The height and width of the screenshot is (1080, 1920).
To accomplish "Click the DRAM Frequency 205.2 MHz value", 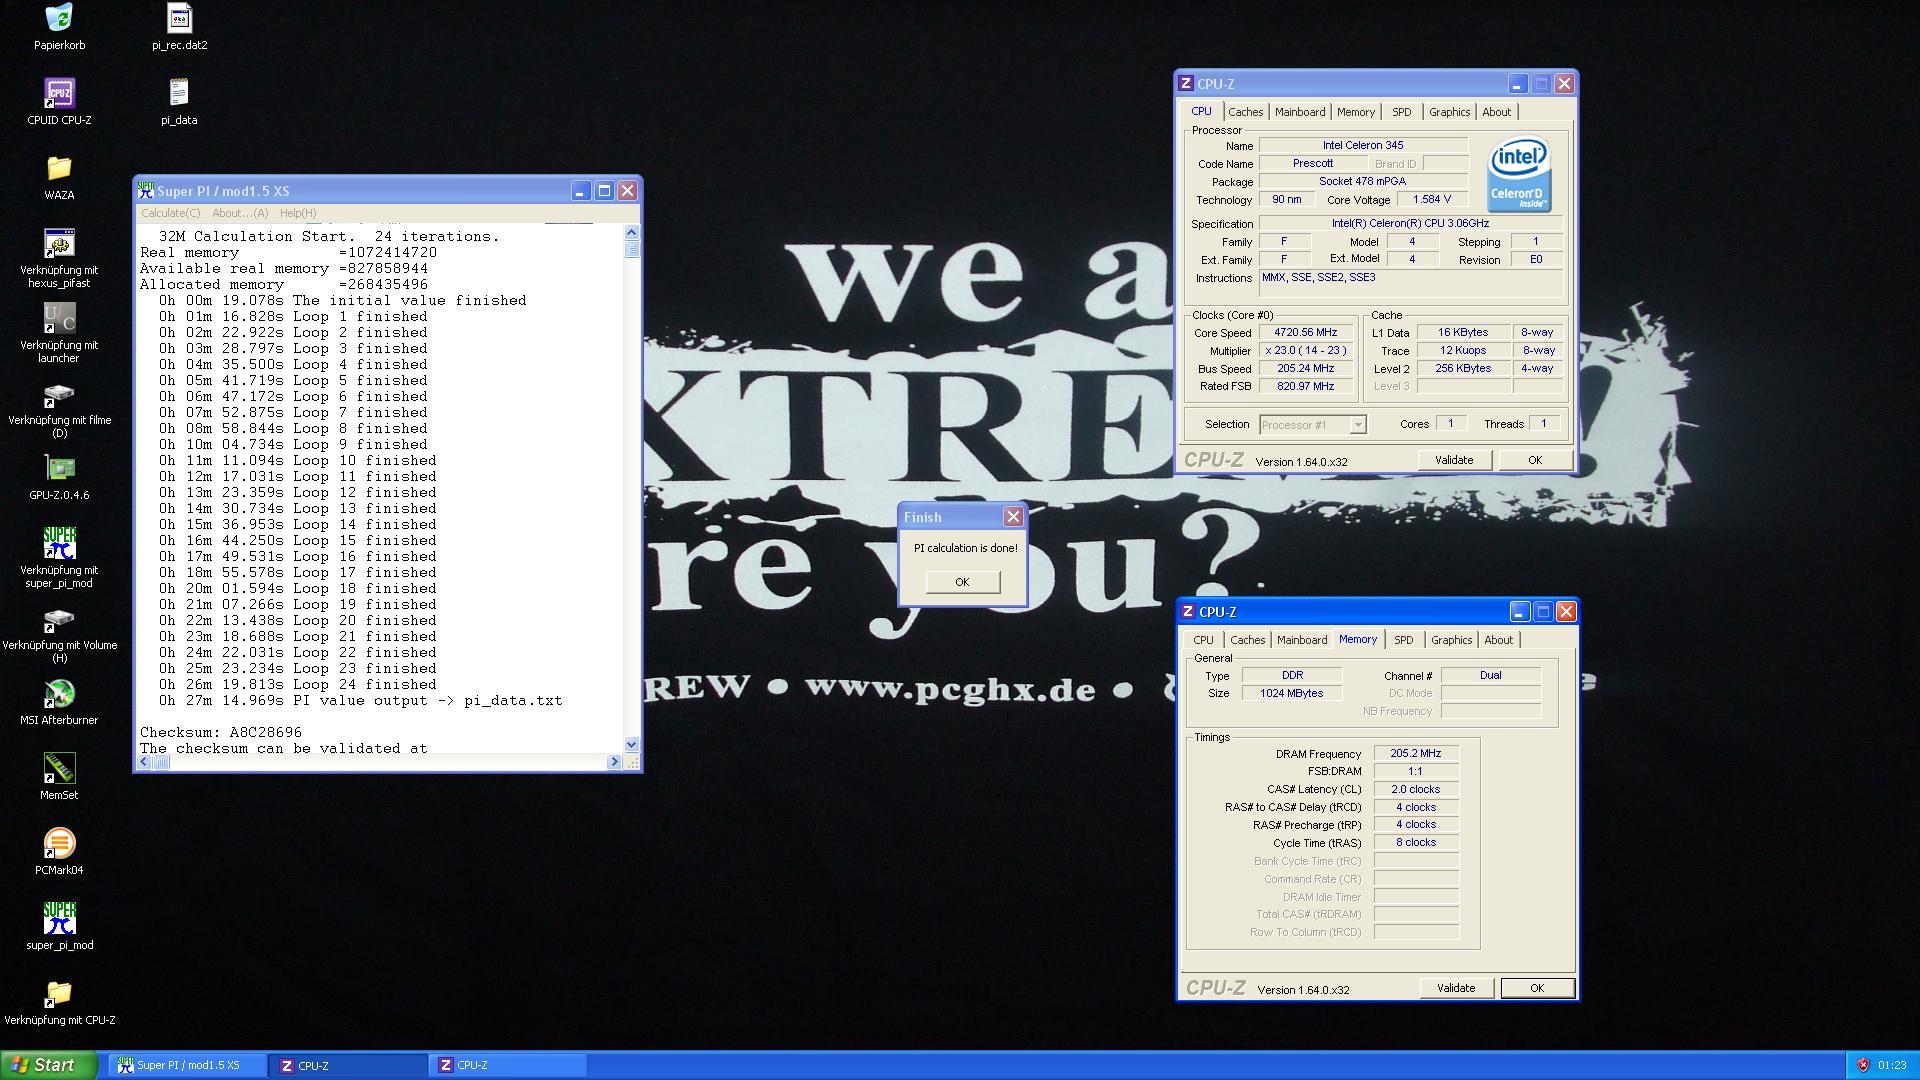I will tap(1415, 754).
